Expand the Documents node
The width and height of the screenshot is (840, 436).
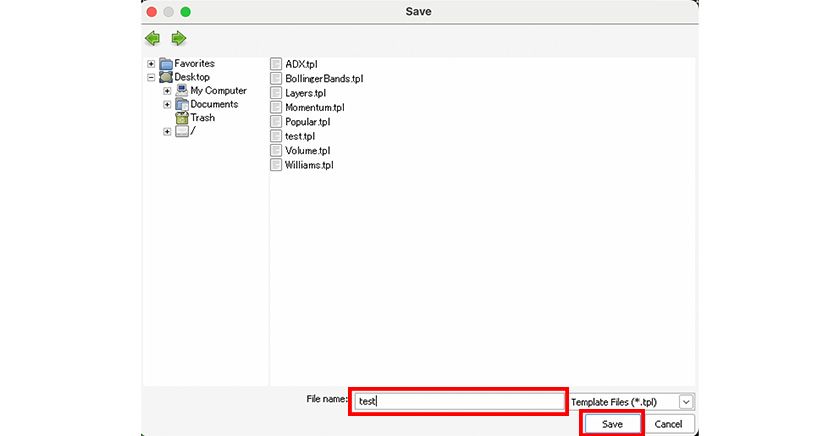coord(167,104)
